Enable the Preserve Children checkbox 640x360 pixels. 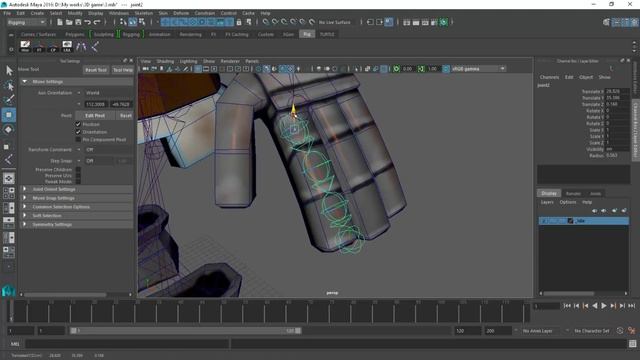click(x=78, y=169)
